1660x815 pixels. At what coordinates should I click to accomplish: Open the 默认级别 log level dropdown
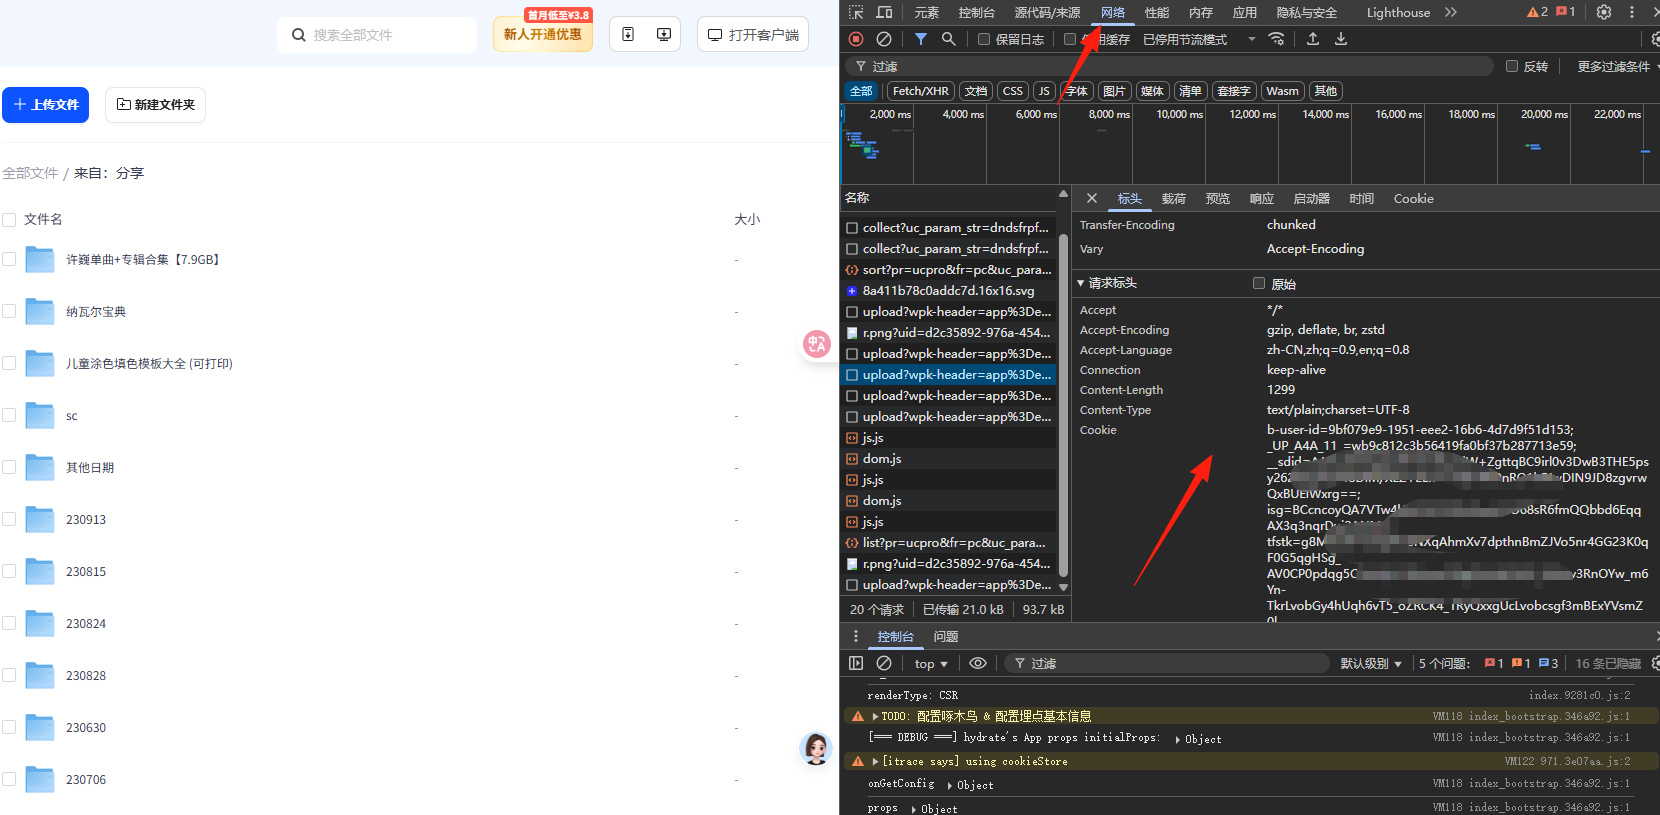click(1370, 663)
